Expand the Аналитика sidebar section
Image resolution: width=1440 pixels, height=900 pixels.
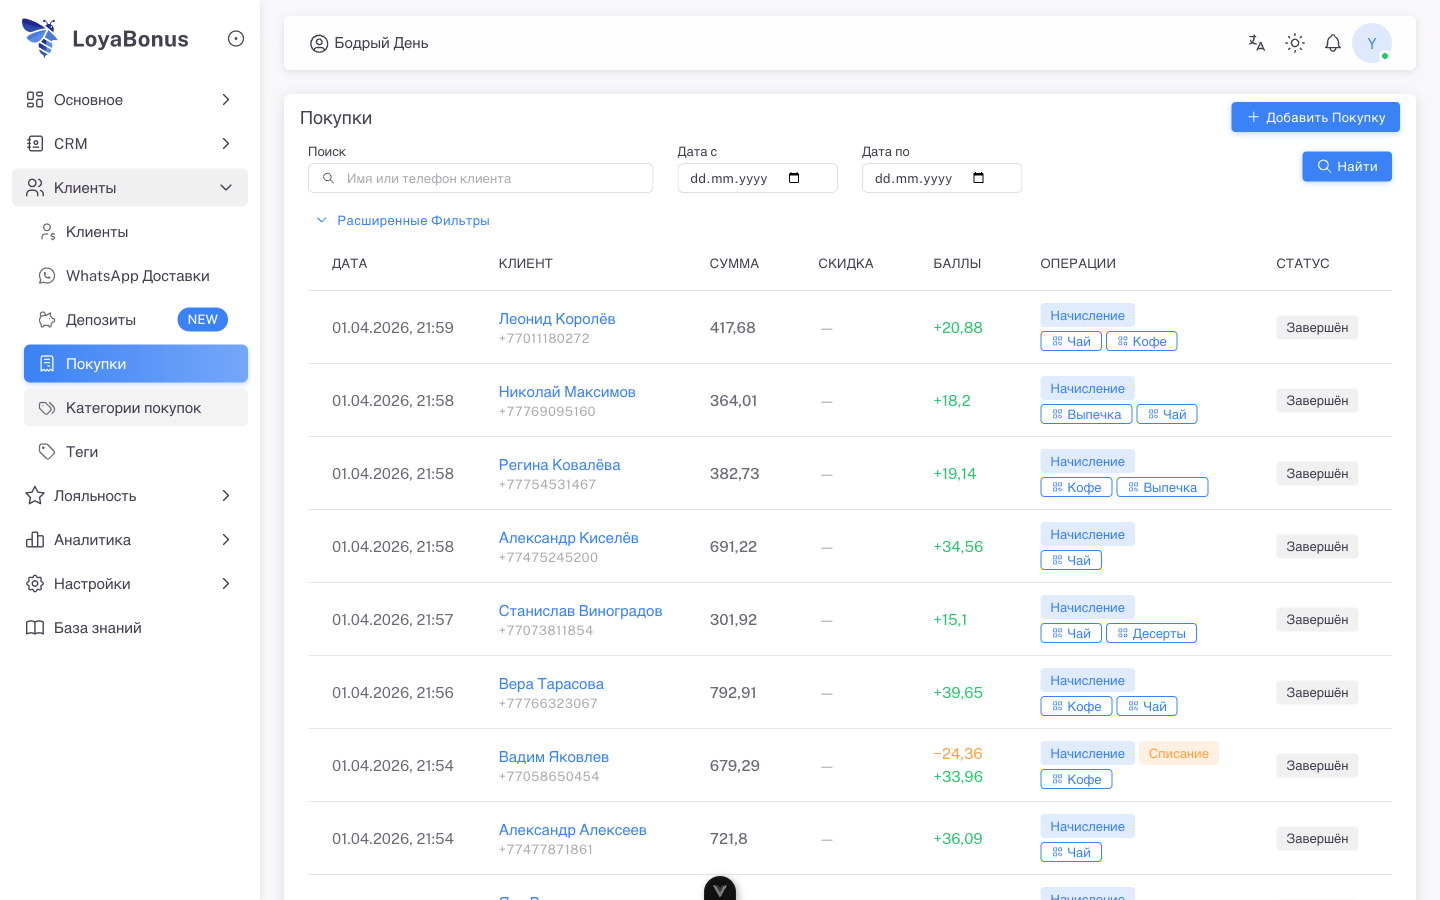pos(130,540)
